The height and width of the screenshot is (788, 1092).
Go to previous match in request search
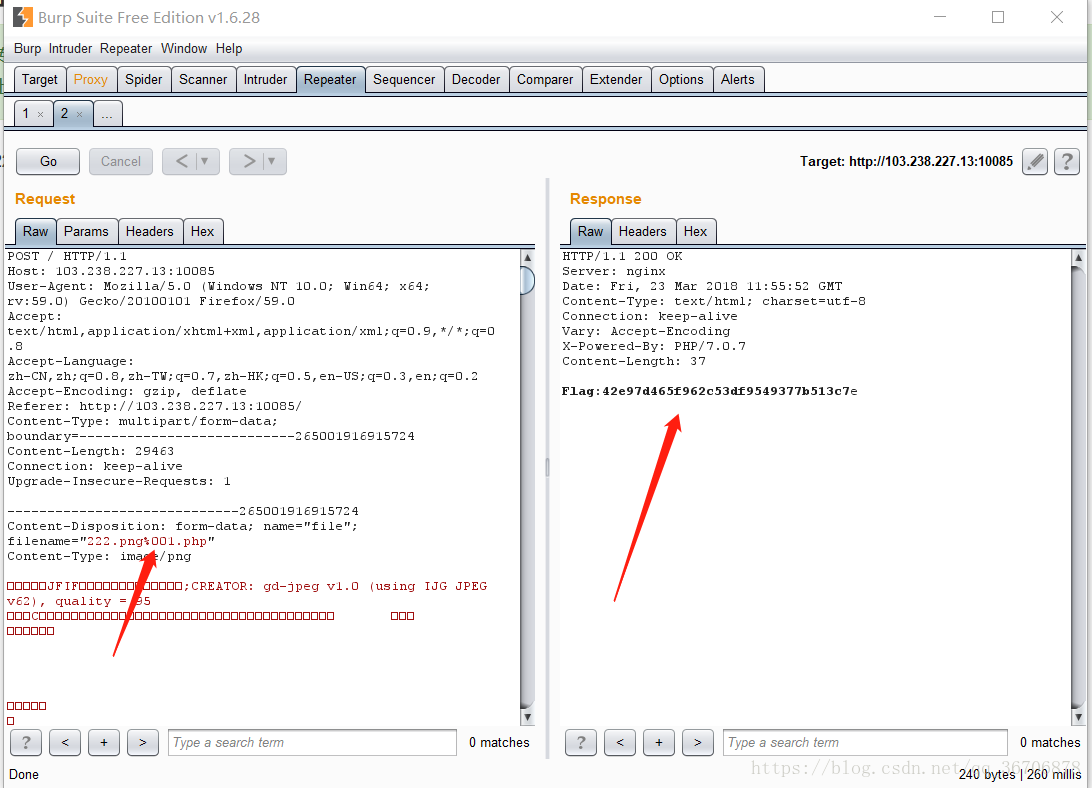[x=65, y=743]
